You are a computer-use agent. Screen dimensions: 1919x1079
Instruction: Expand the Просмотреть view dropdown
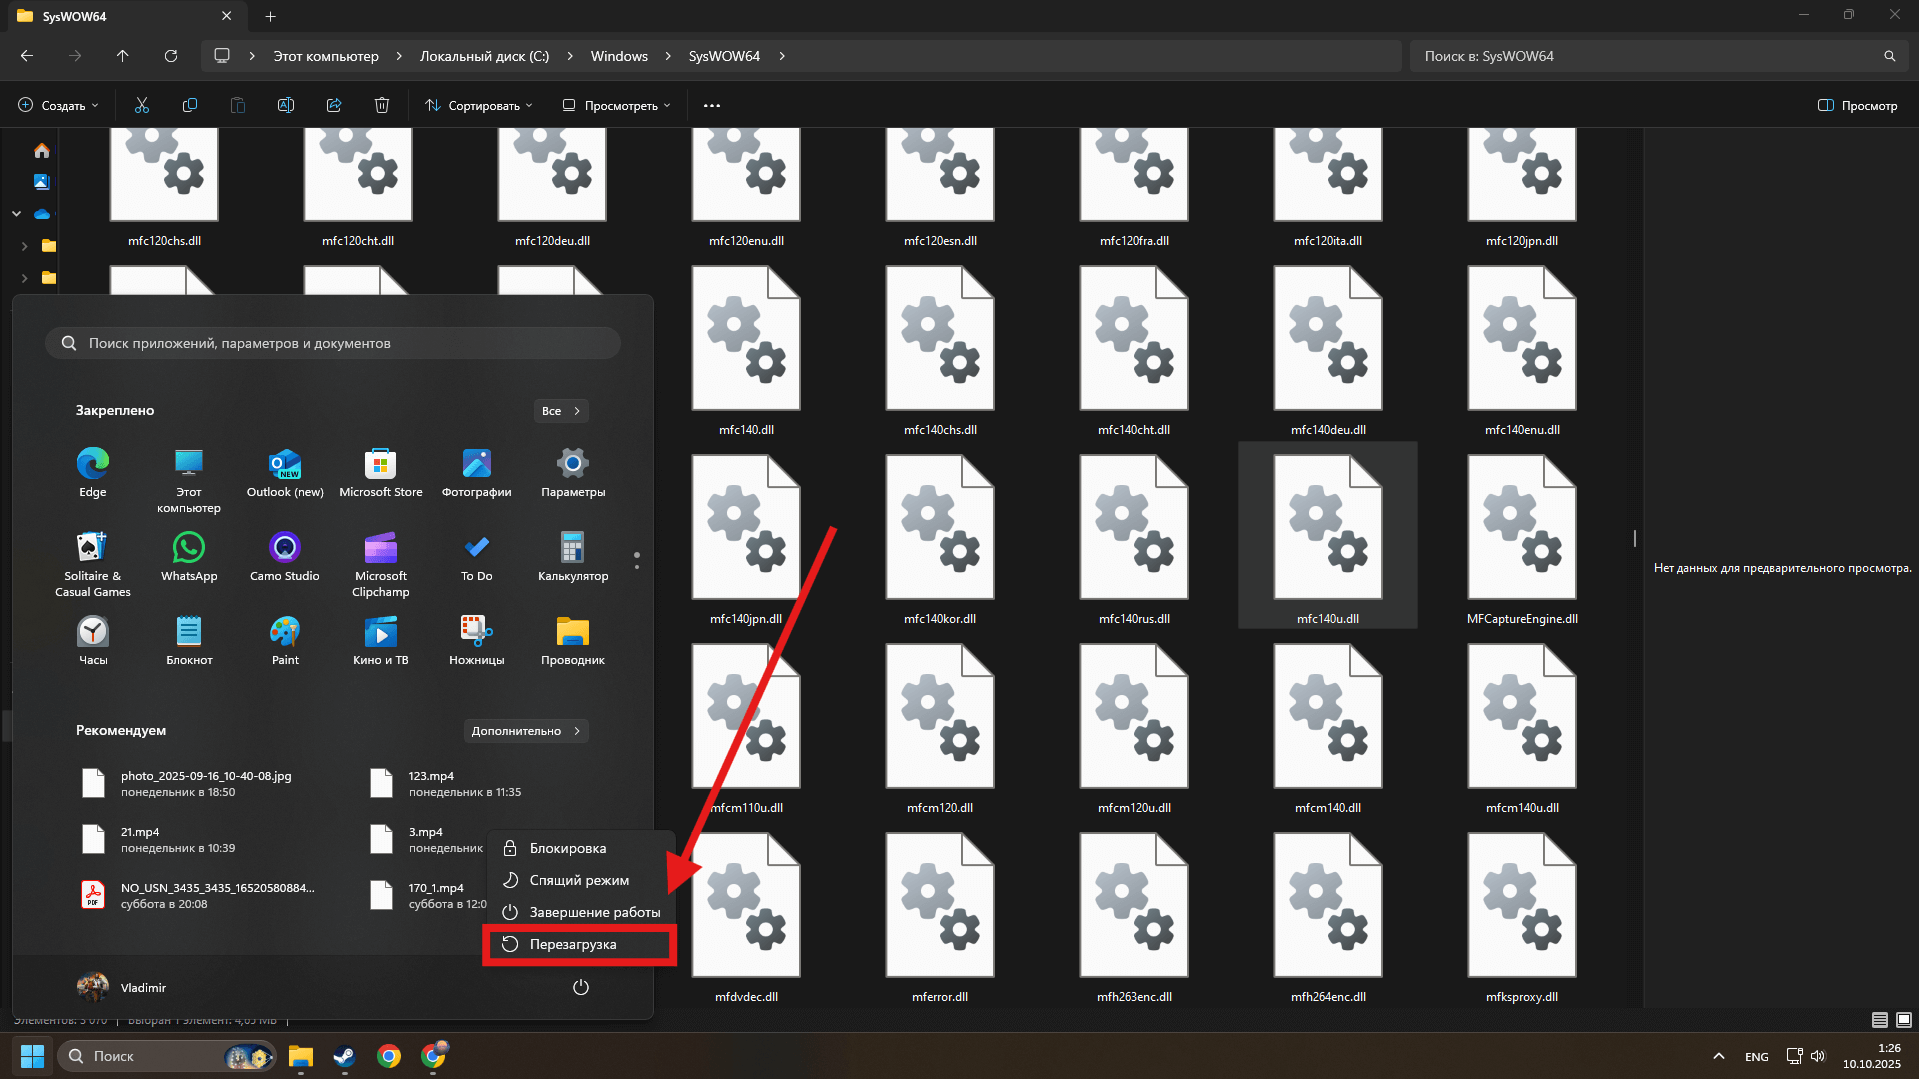click(616, 105)
